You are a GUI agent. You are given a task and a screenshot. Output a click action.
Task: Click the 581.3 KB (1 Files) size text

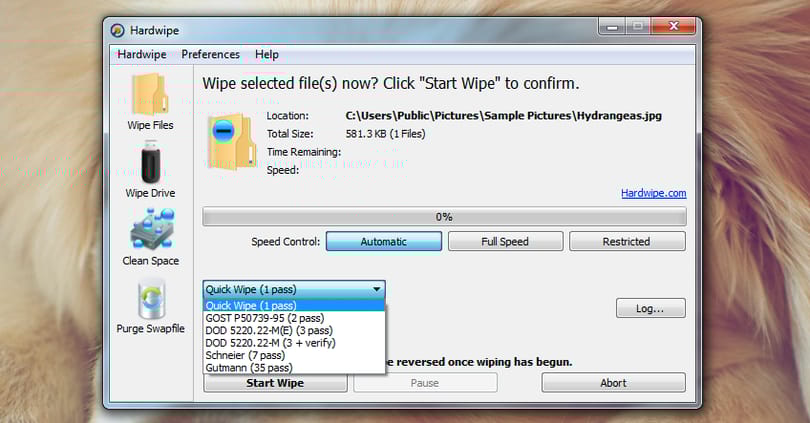385,134
